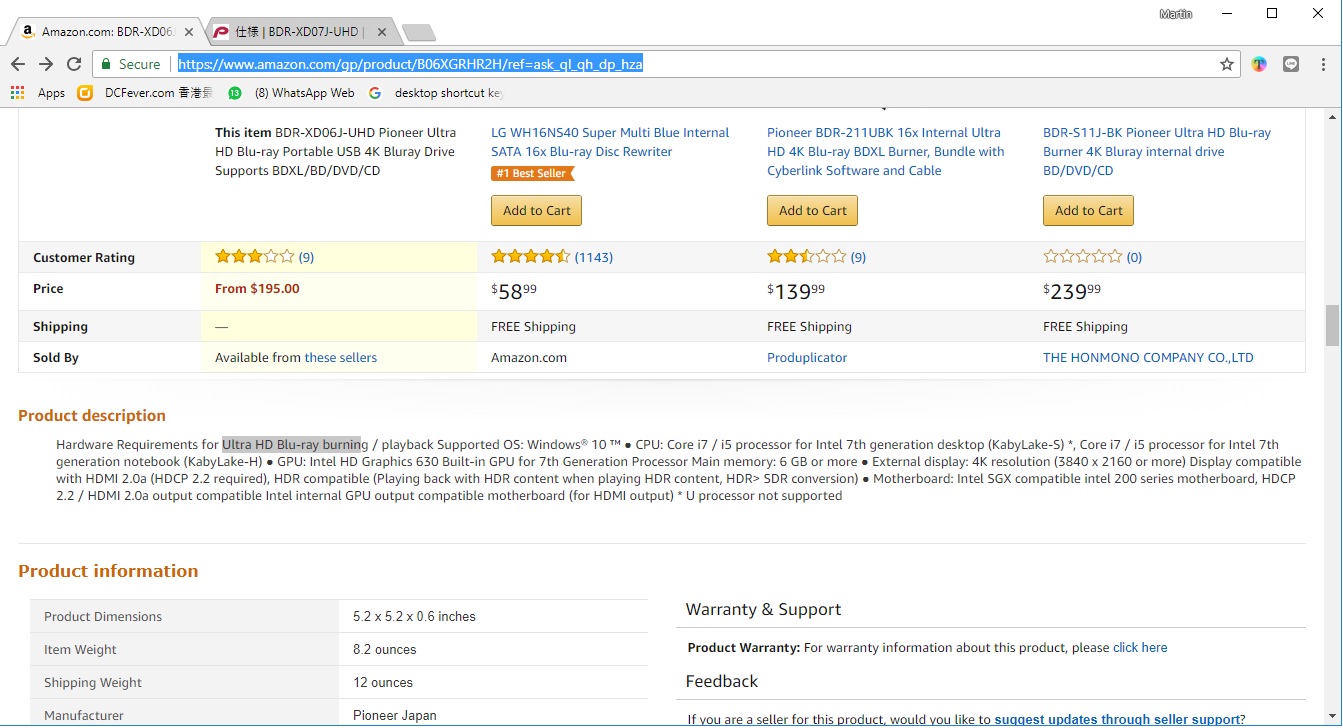Open the LINE extension icon

click(1291, 64)
